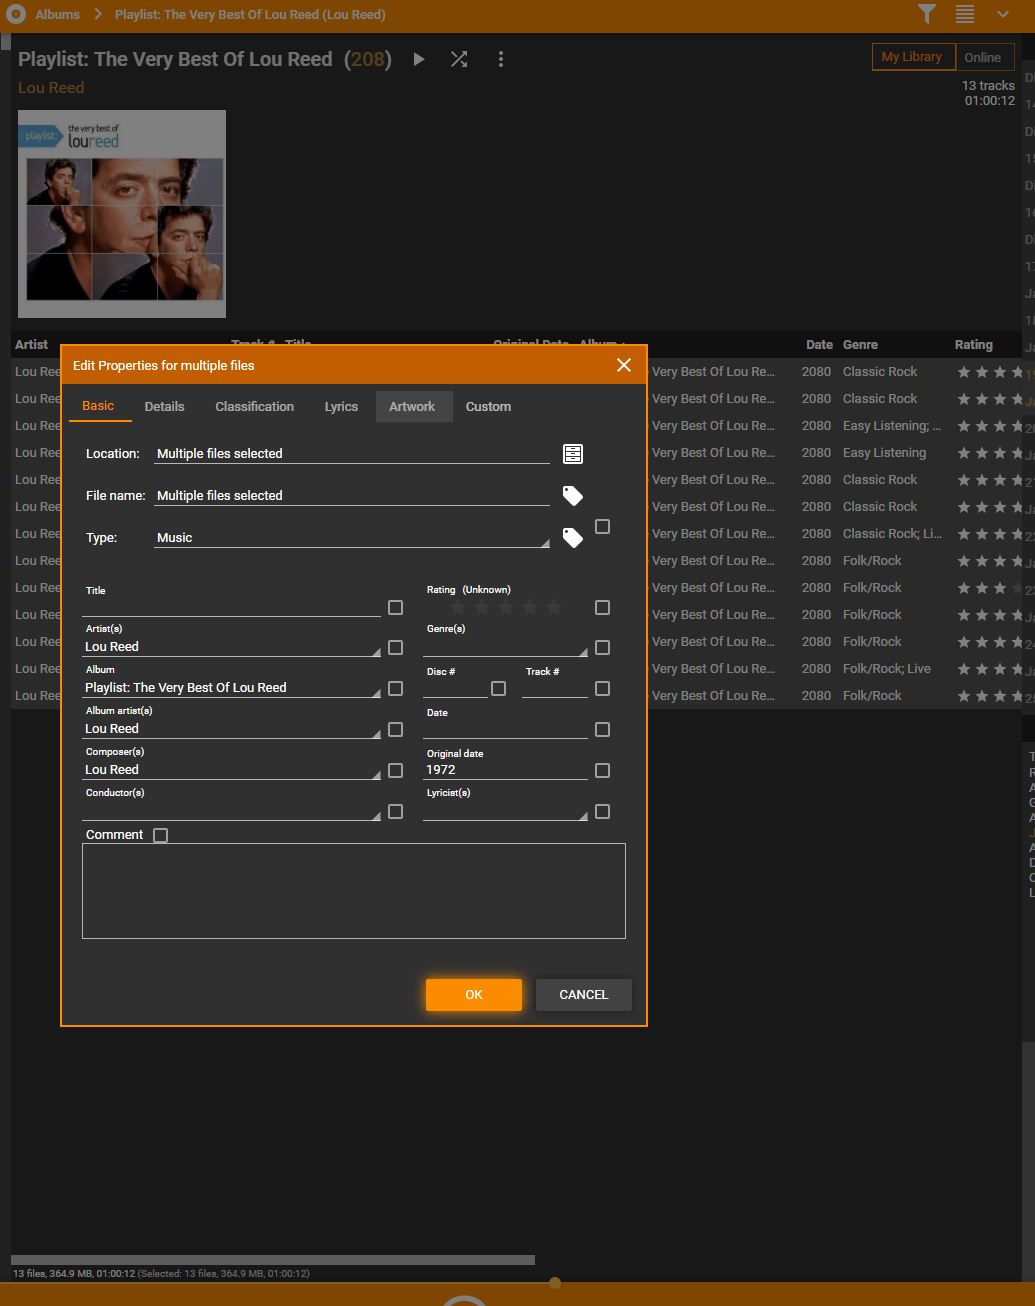
Task: Enable the Title field checkbox
Action: pos(396,607)
